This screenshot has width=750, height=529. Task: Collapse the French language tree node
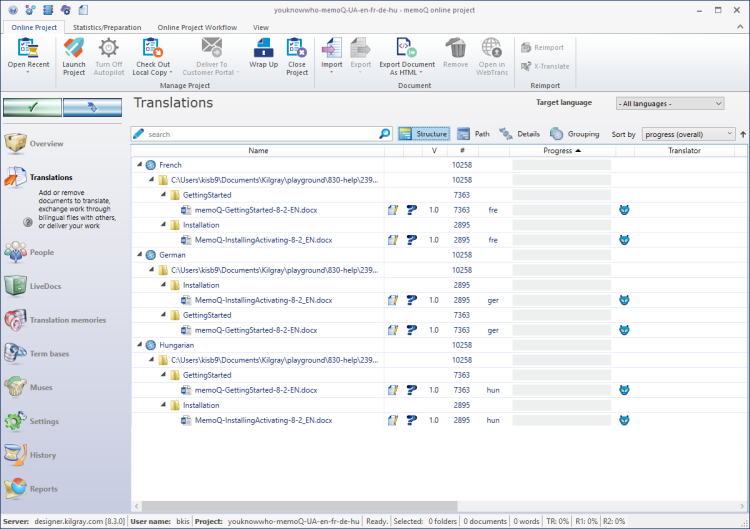pos(138,165)
